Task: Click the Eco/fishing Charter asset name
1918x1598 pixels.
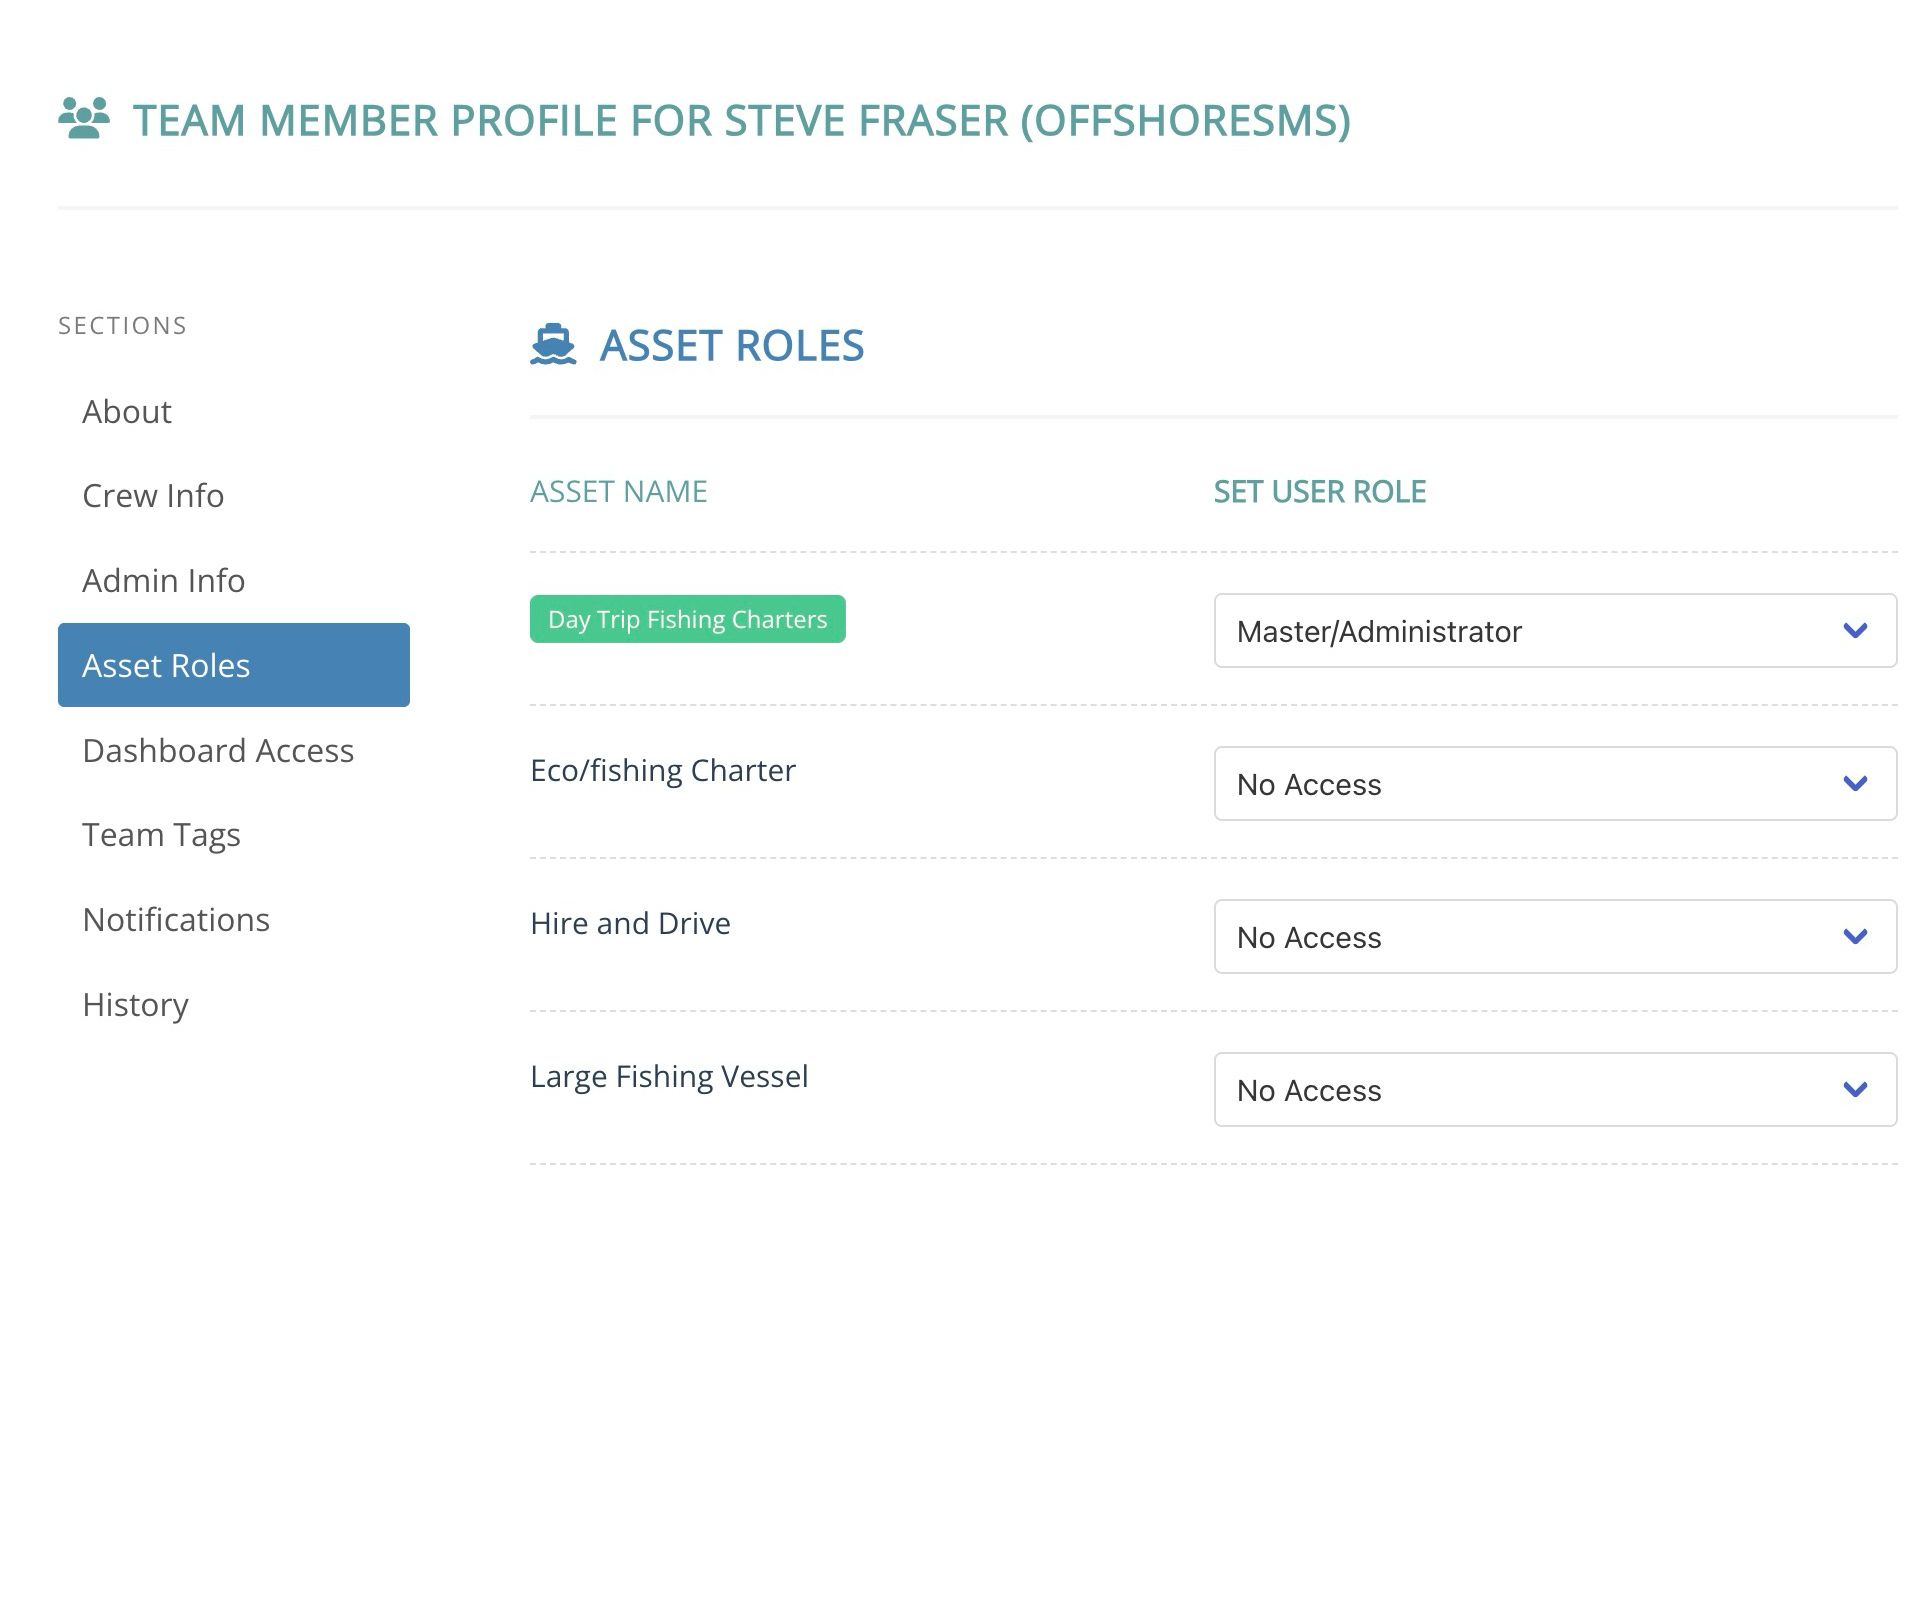Action: (x=663, y=770)
